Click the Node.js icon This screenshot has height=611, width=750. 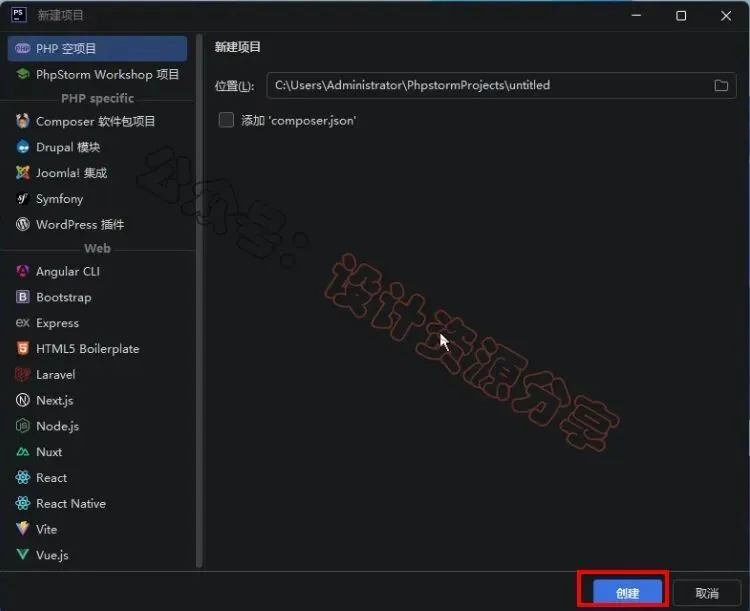coord(22,426)
